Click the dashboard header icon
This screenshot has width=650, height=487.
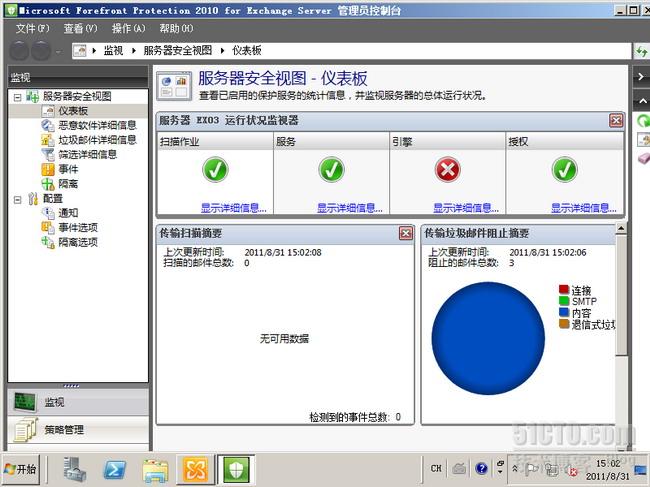pos(174,86)
